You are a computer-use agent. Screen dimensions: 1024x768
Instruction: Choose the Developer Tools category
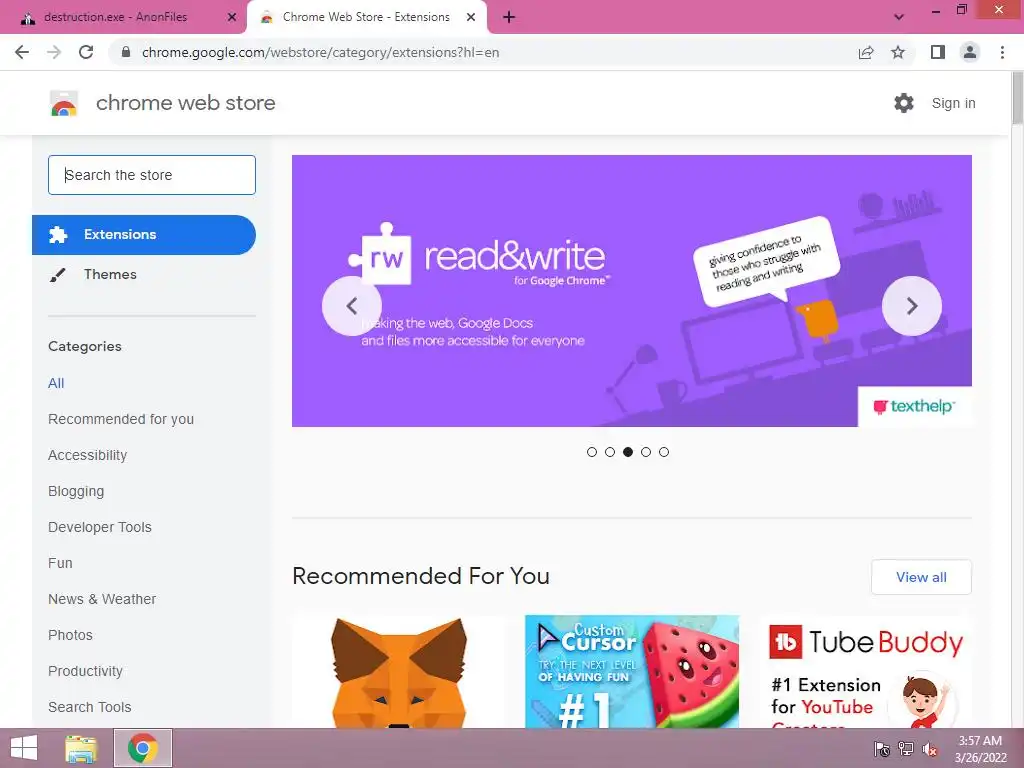pyautogui.click(x=100, y=527)
